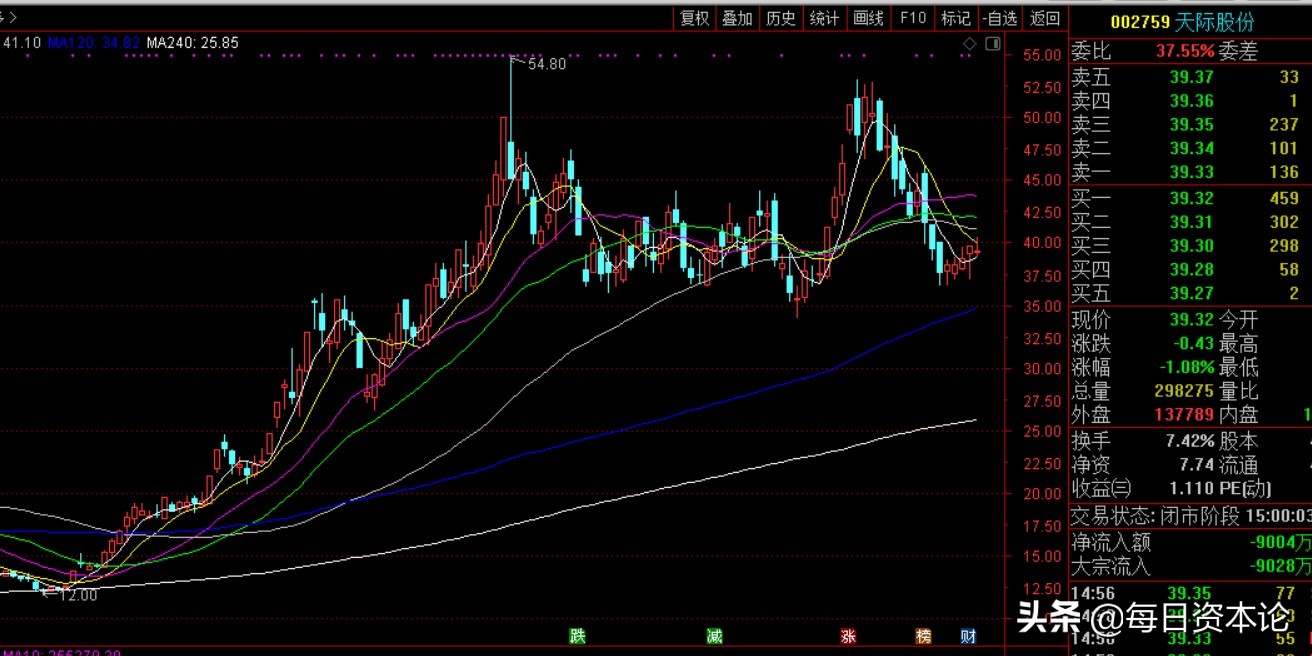Open the 叠加 overlay menu

[x=738, y=18]
